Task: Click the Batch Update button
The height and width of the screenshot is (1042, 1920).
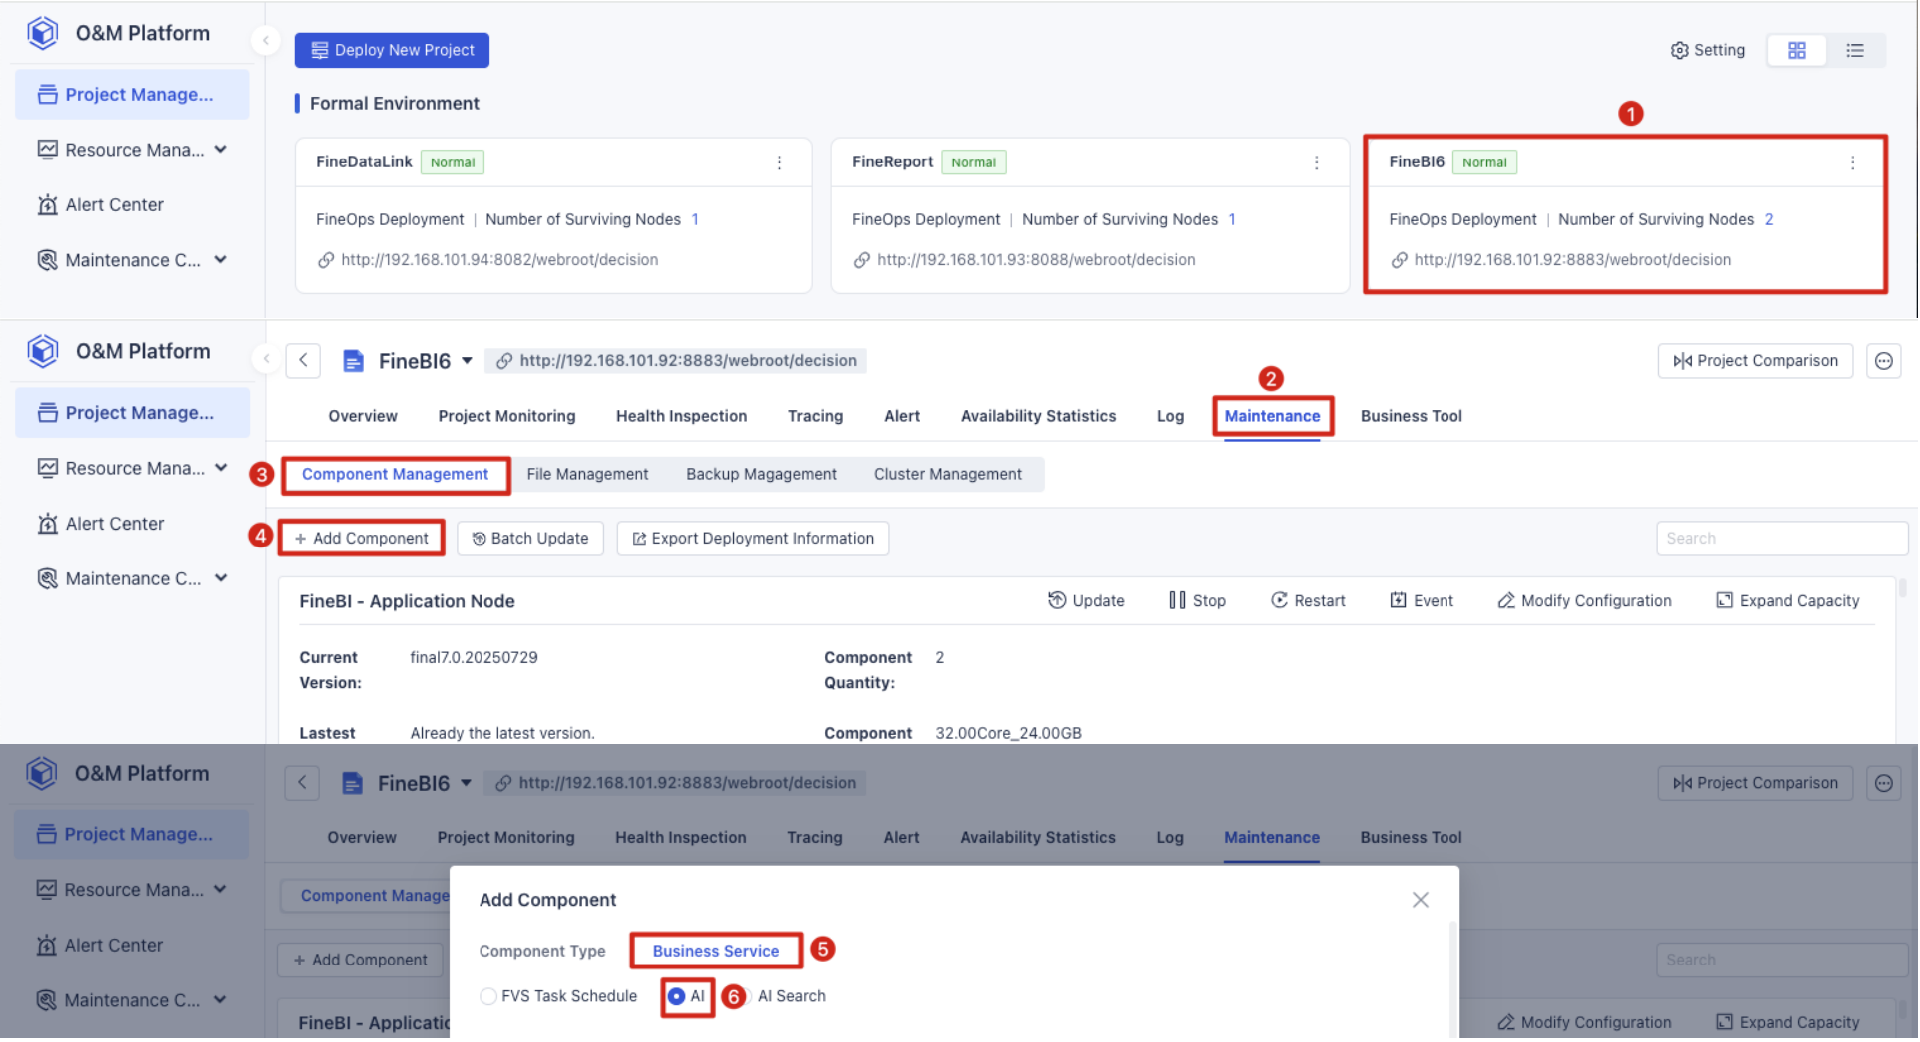Action: (530, 538)
